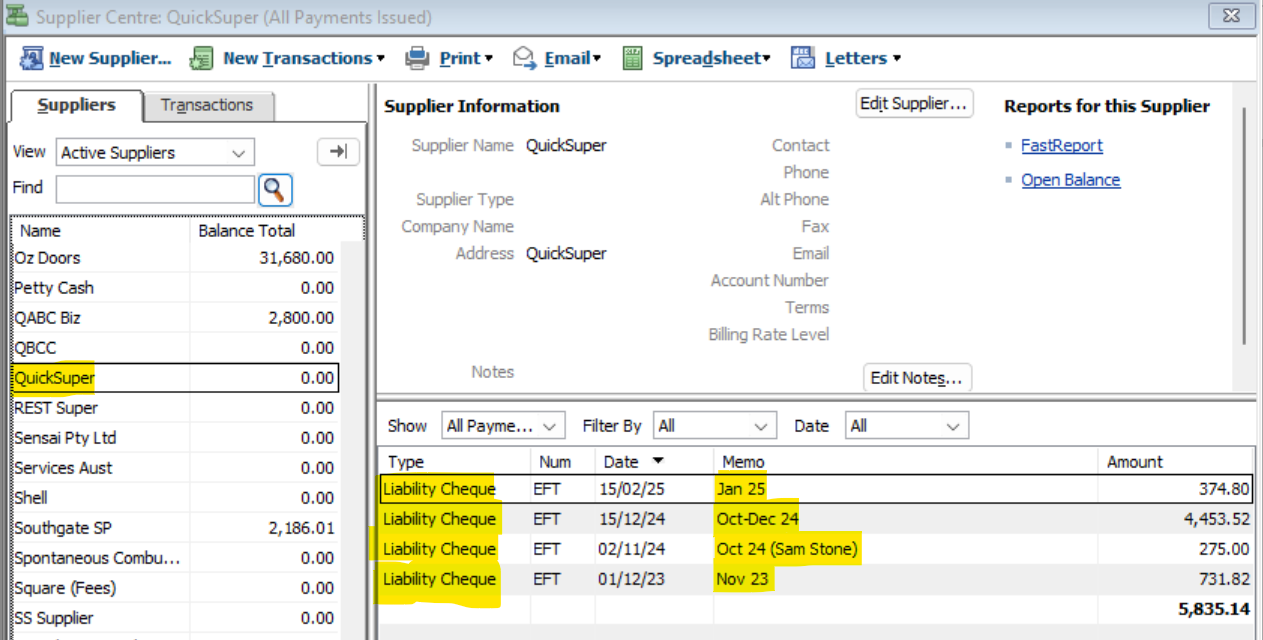Click the Email envelope icon
Image resolution: width=1263 pixels, height=640 pixels.
point(525,58)
